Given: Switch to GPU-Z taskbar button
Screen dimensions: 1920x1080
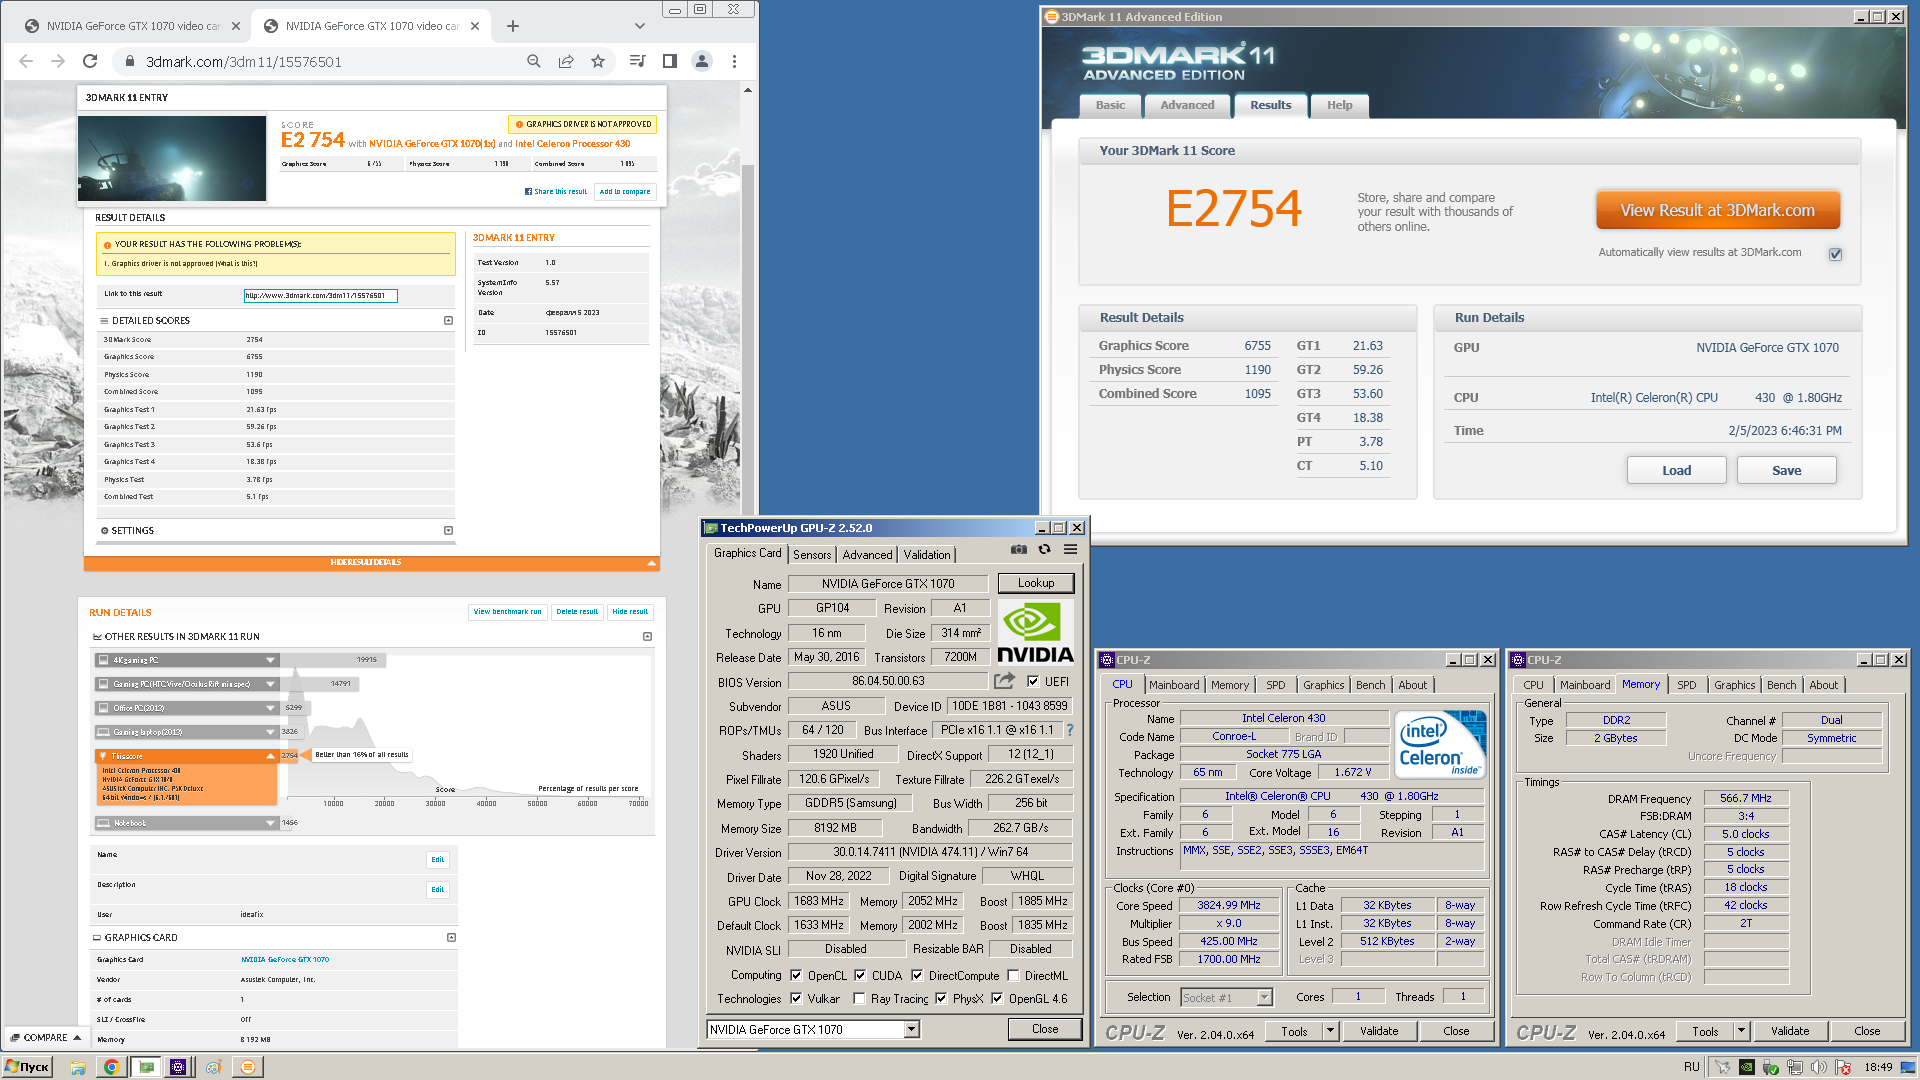Looking at the screenshot, I should (x=146, y=1067).
